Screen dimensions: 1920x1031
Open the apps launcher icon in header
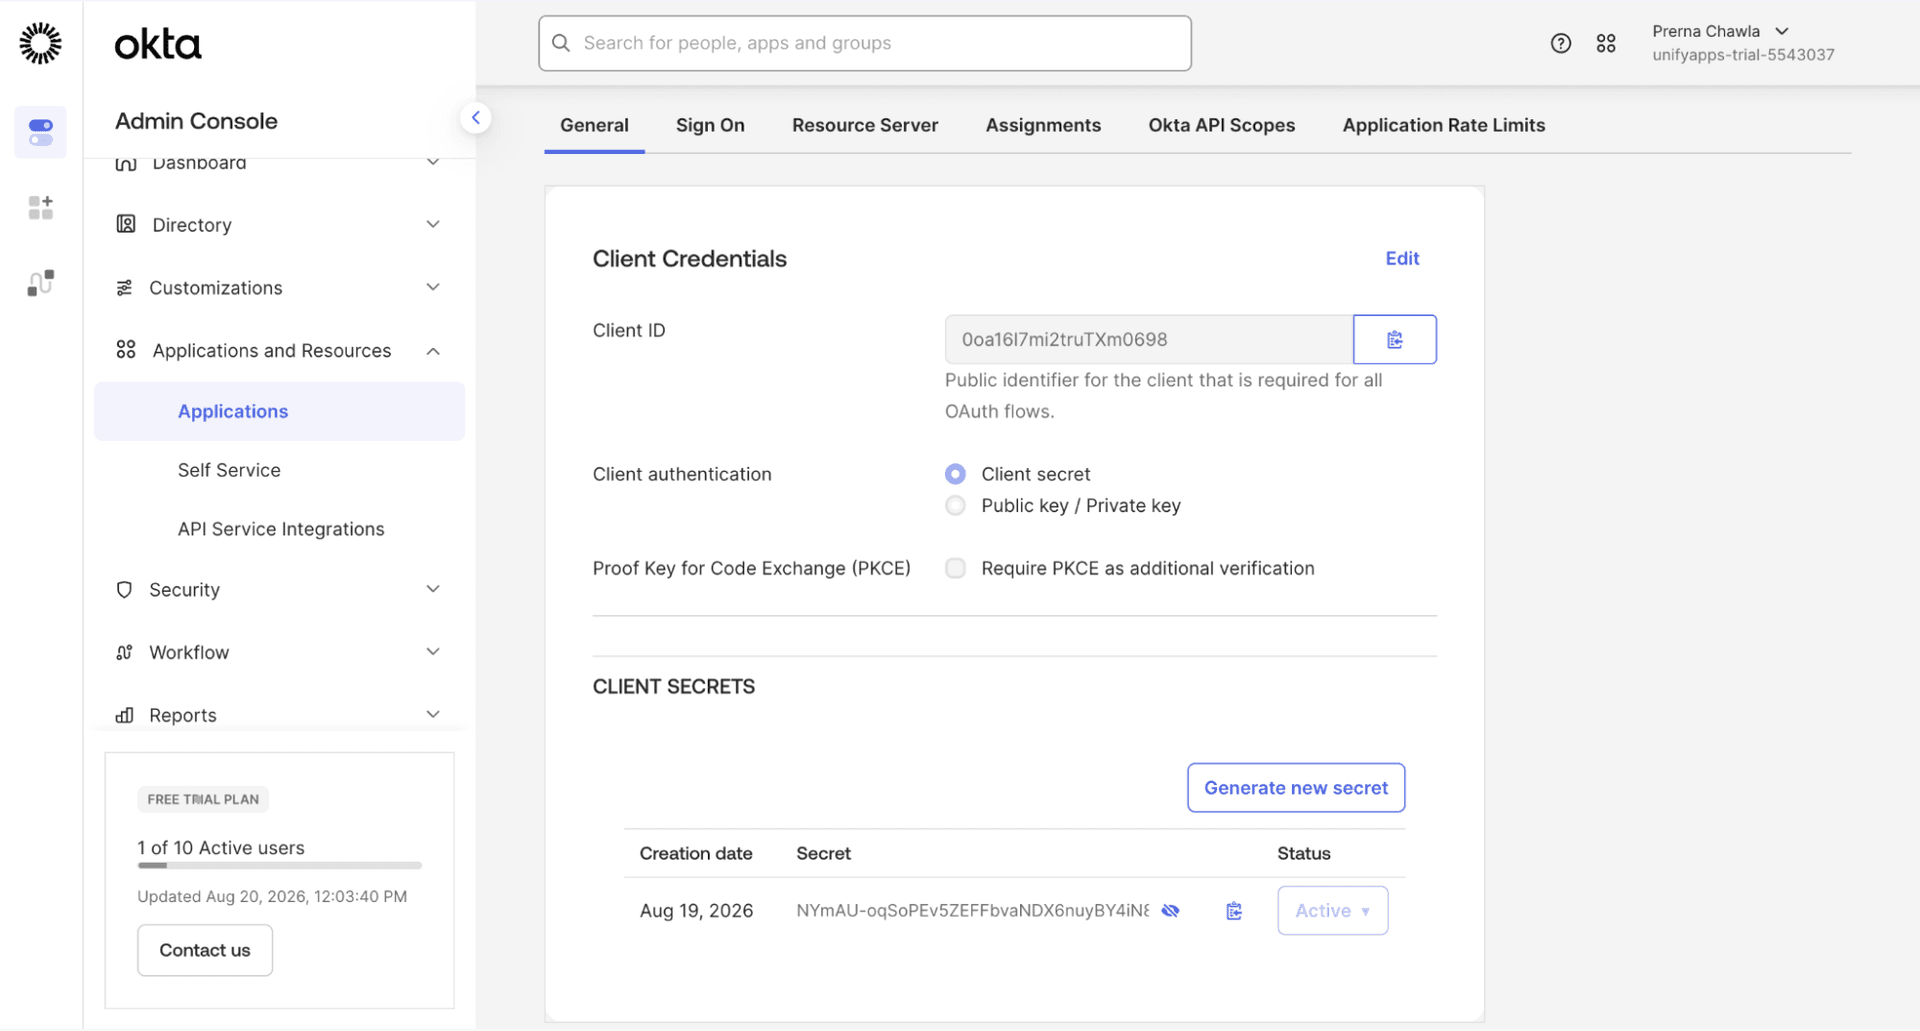1606,43
